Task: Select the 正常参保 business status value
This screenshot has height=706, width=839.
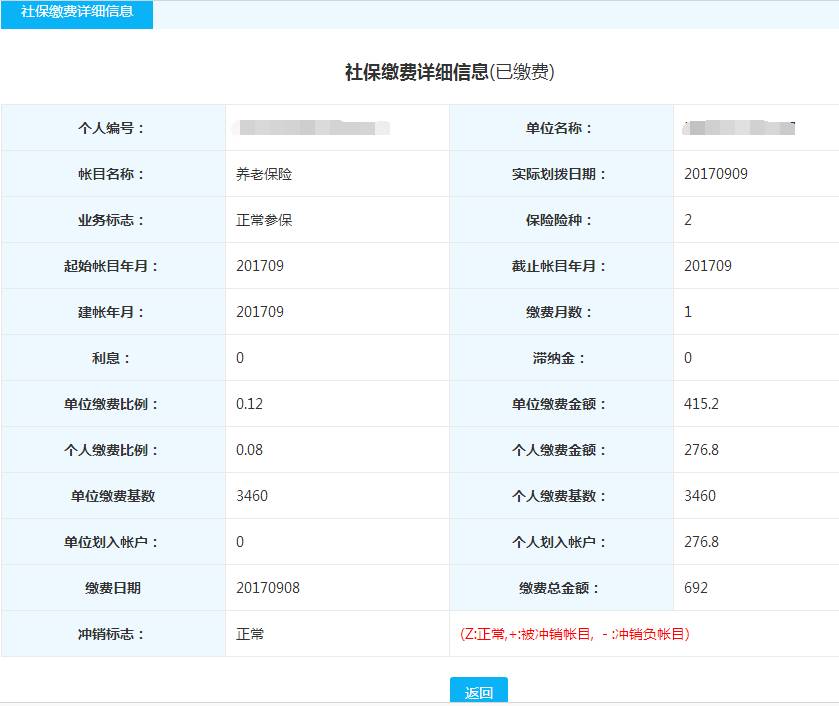Action: (x=264, y=220)
